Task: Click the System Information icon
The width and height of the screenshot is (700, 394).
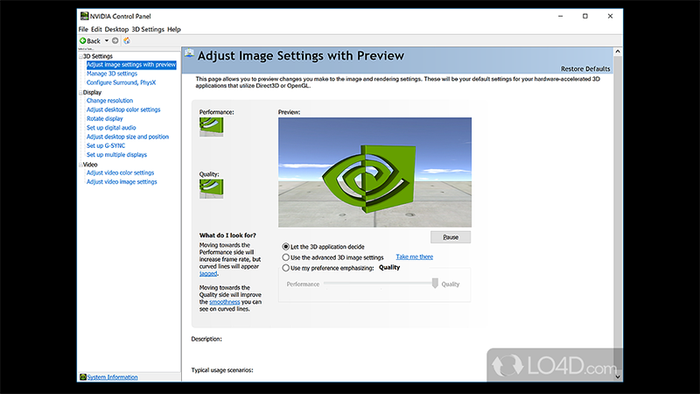Action: [83, 377]
